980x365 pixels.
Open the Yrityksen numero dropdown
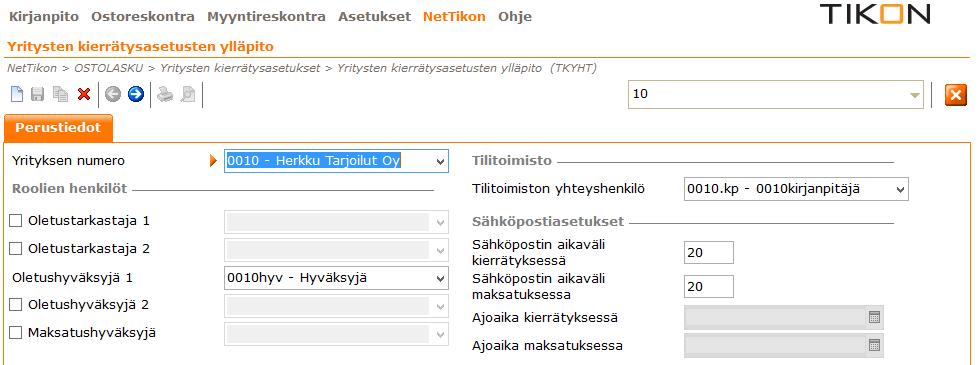441,161
